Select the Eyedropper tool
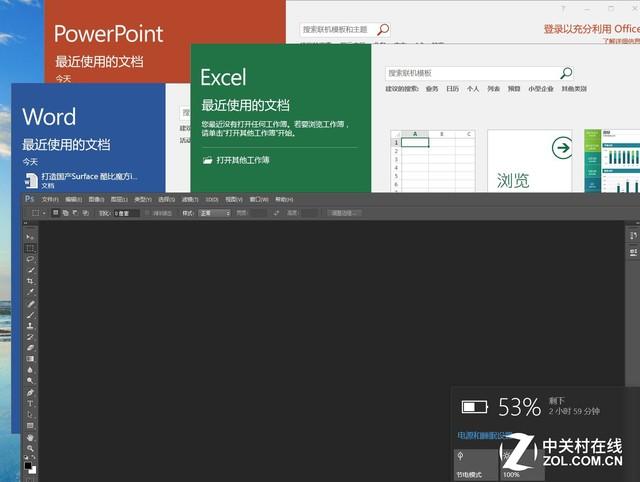 pyautogui.click(x=30, y=292)
